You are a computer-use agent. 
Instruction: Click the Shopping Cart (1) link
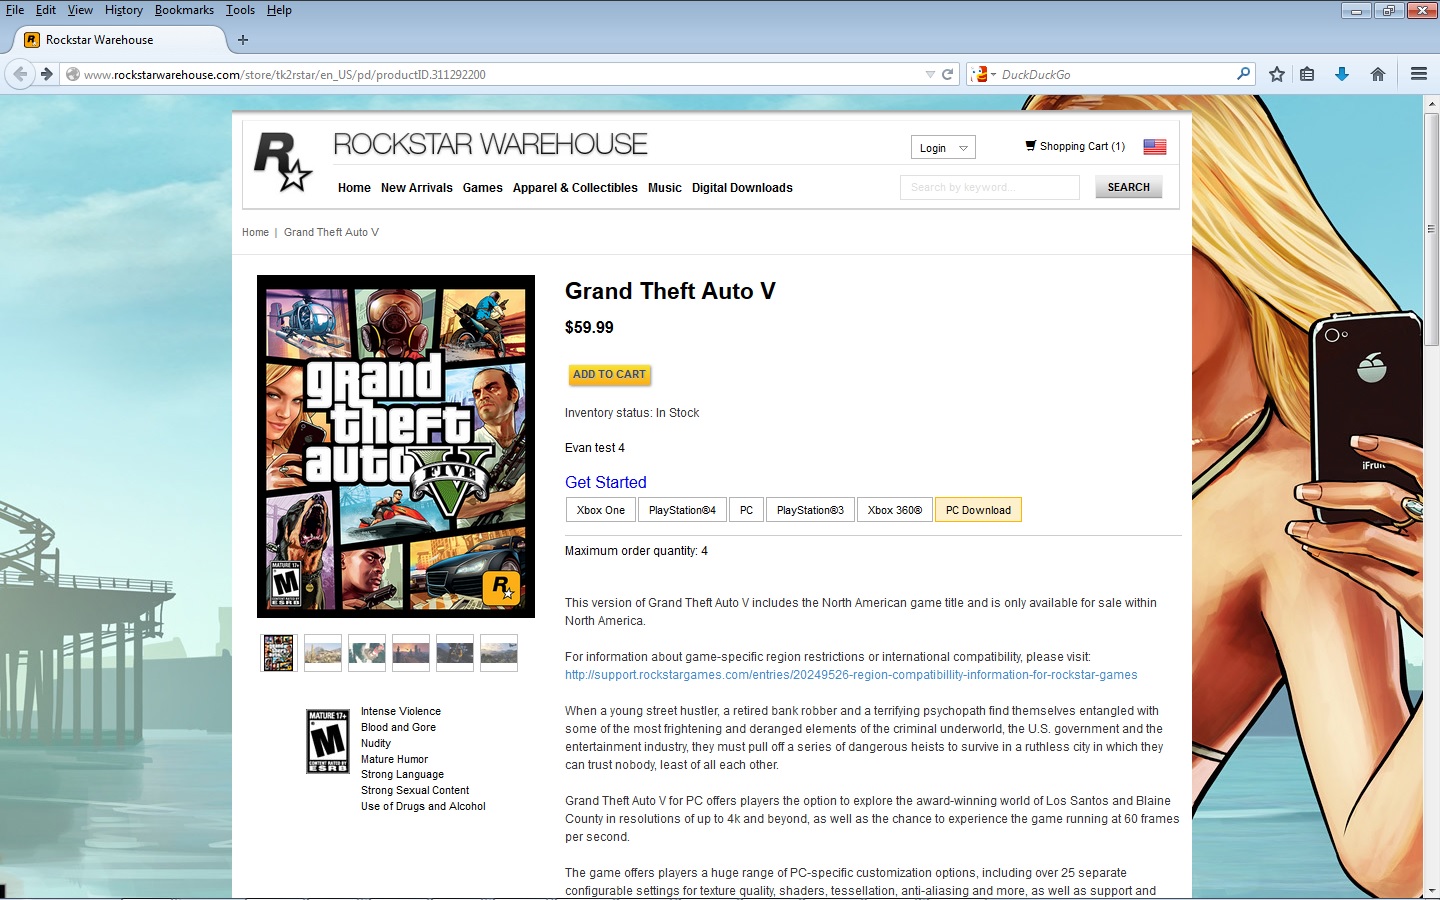pos(1082,146)
